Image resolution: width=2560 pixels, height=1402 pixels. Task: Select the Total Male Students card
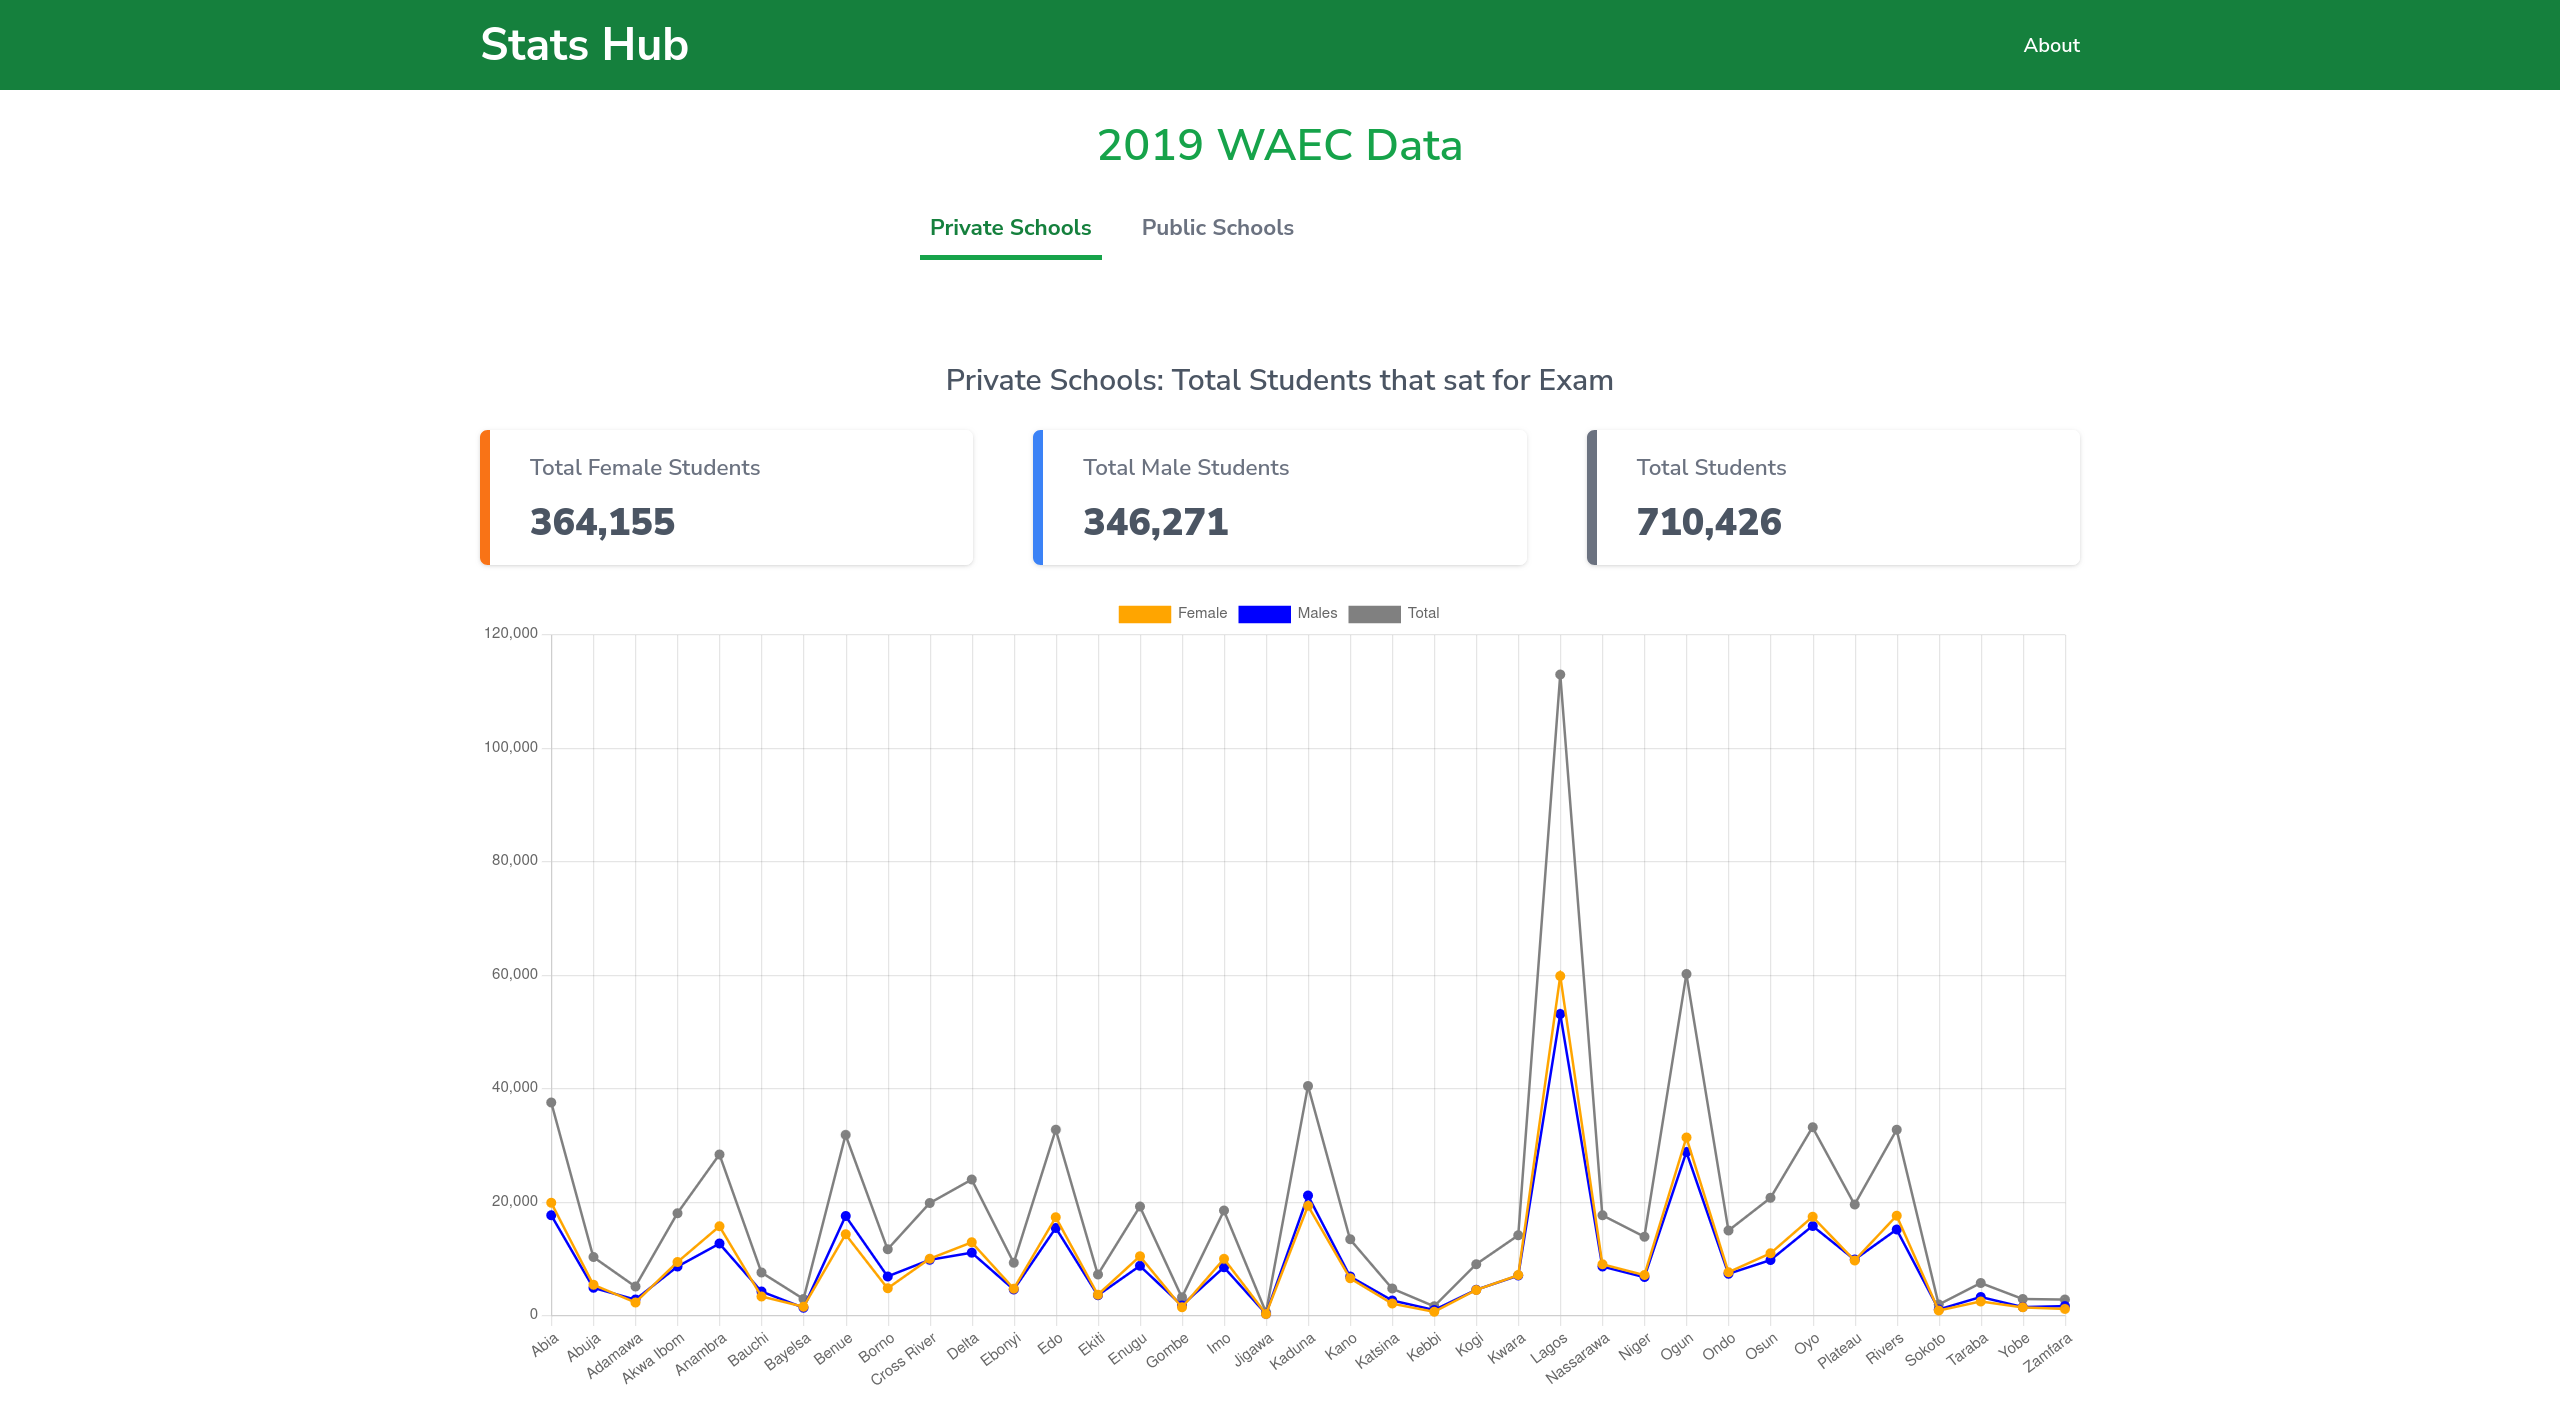(1281, 497)
